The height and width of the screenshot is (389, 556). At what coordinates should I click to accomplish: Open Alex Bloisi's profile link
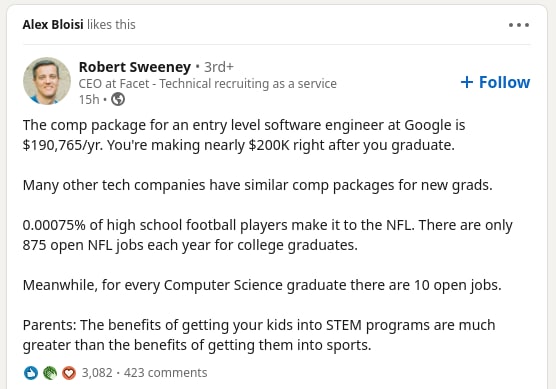(x=53, y=24)
